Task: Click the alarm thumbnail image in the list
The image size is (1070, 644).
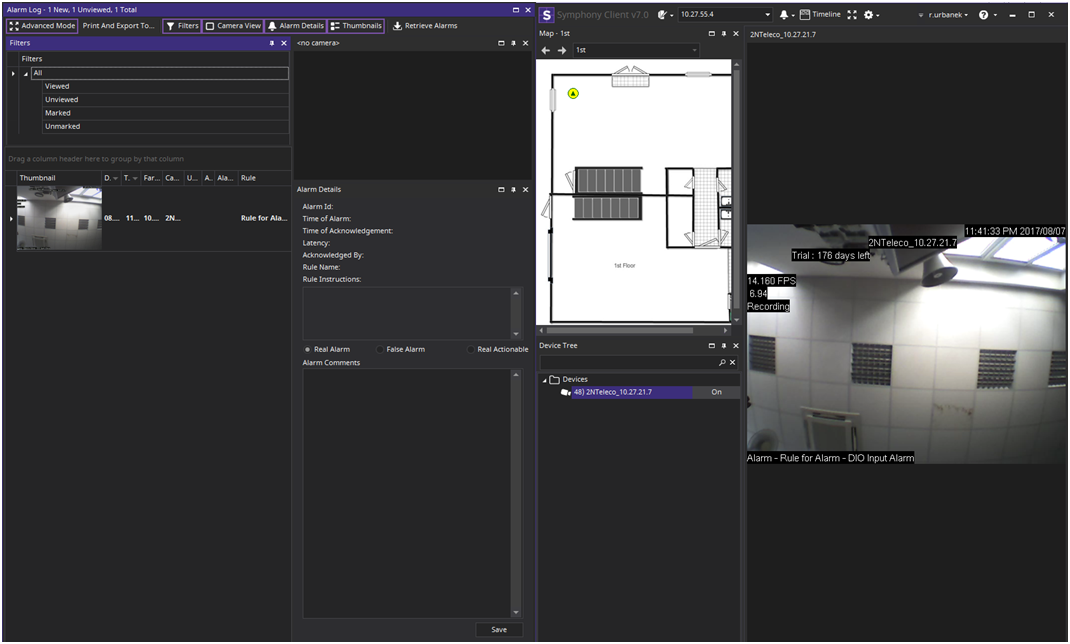Action: click(59, 217)
